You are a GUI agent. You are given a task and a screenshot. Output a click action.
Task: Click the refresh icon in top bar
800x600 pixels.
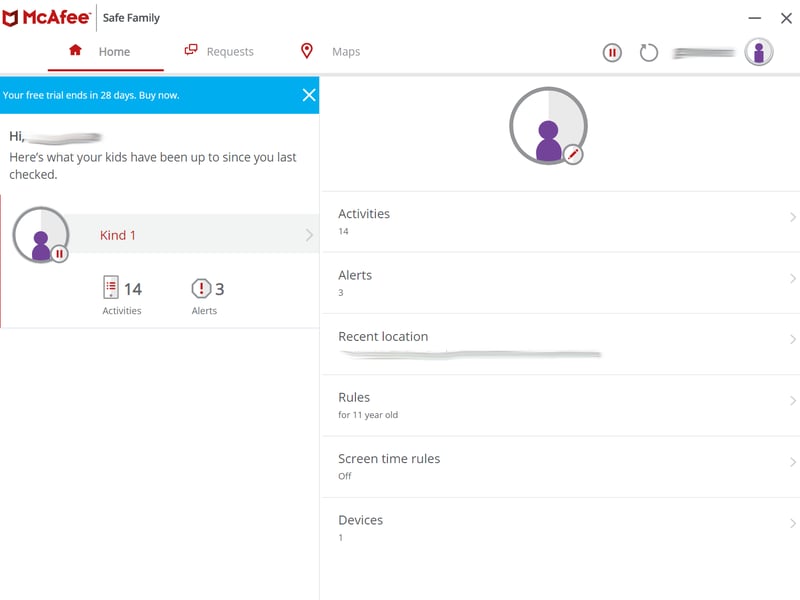point(648,53)
